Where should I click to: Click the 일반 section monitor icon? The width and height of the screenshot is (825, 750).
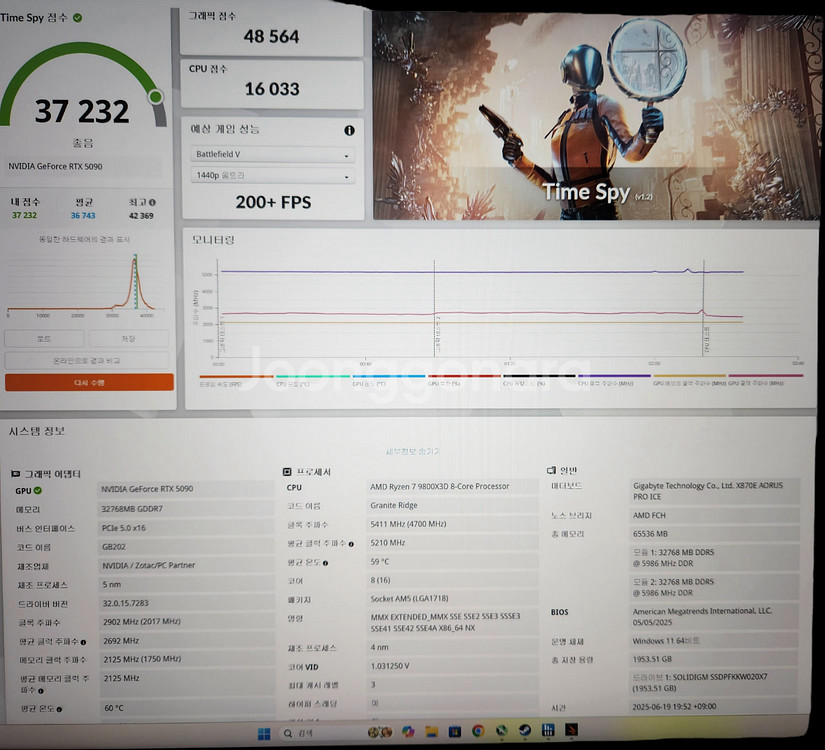pos(551,470)
